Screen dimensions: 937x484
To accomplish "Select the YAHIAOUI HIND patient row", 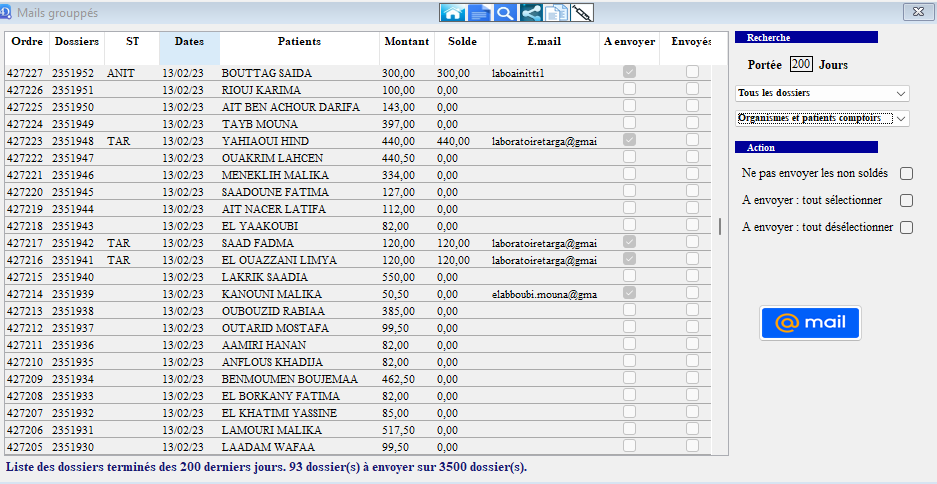I will point(265,142).
